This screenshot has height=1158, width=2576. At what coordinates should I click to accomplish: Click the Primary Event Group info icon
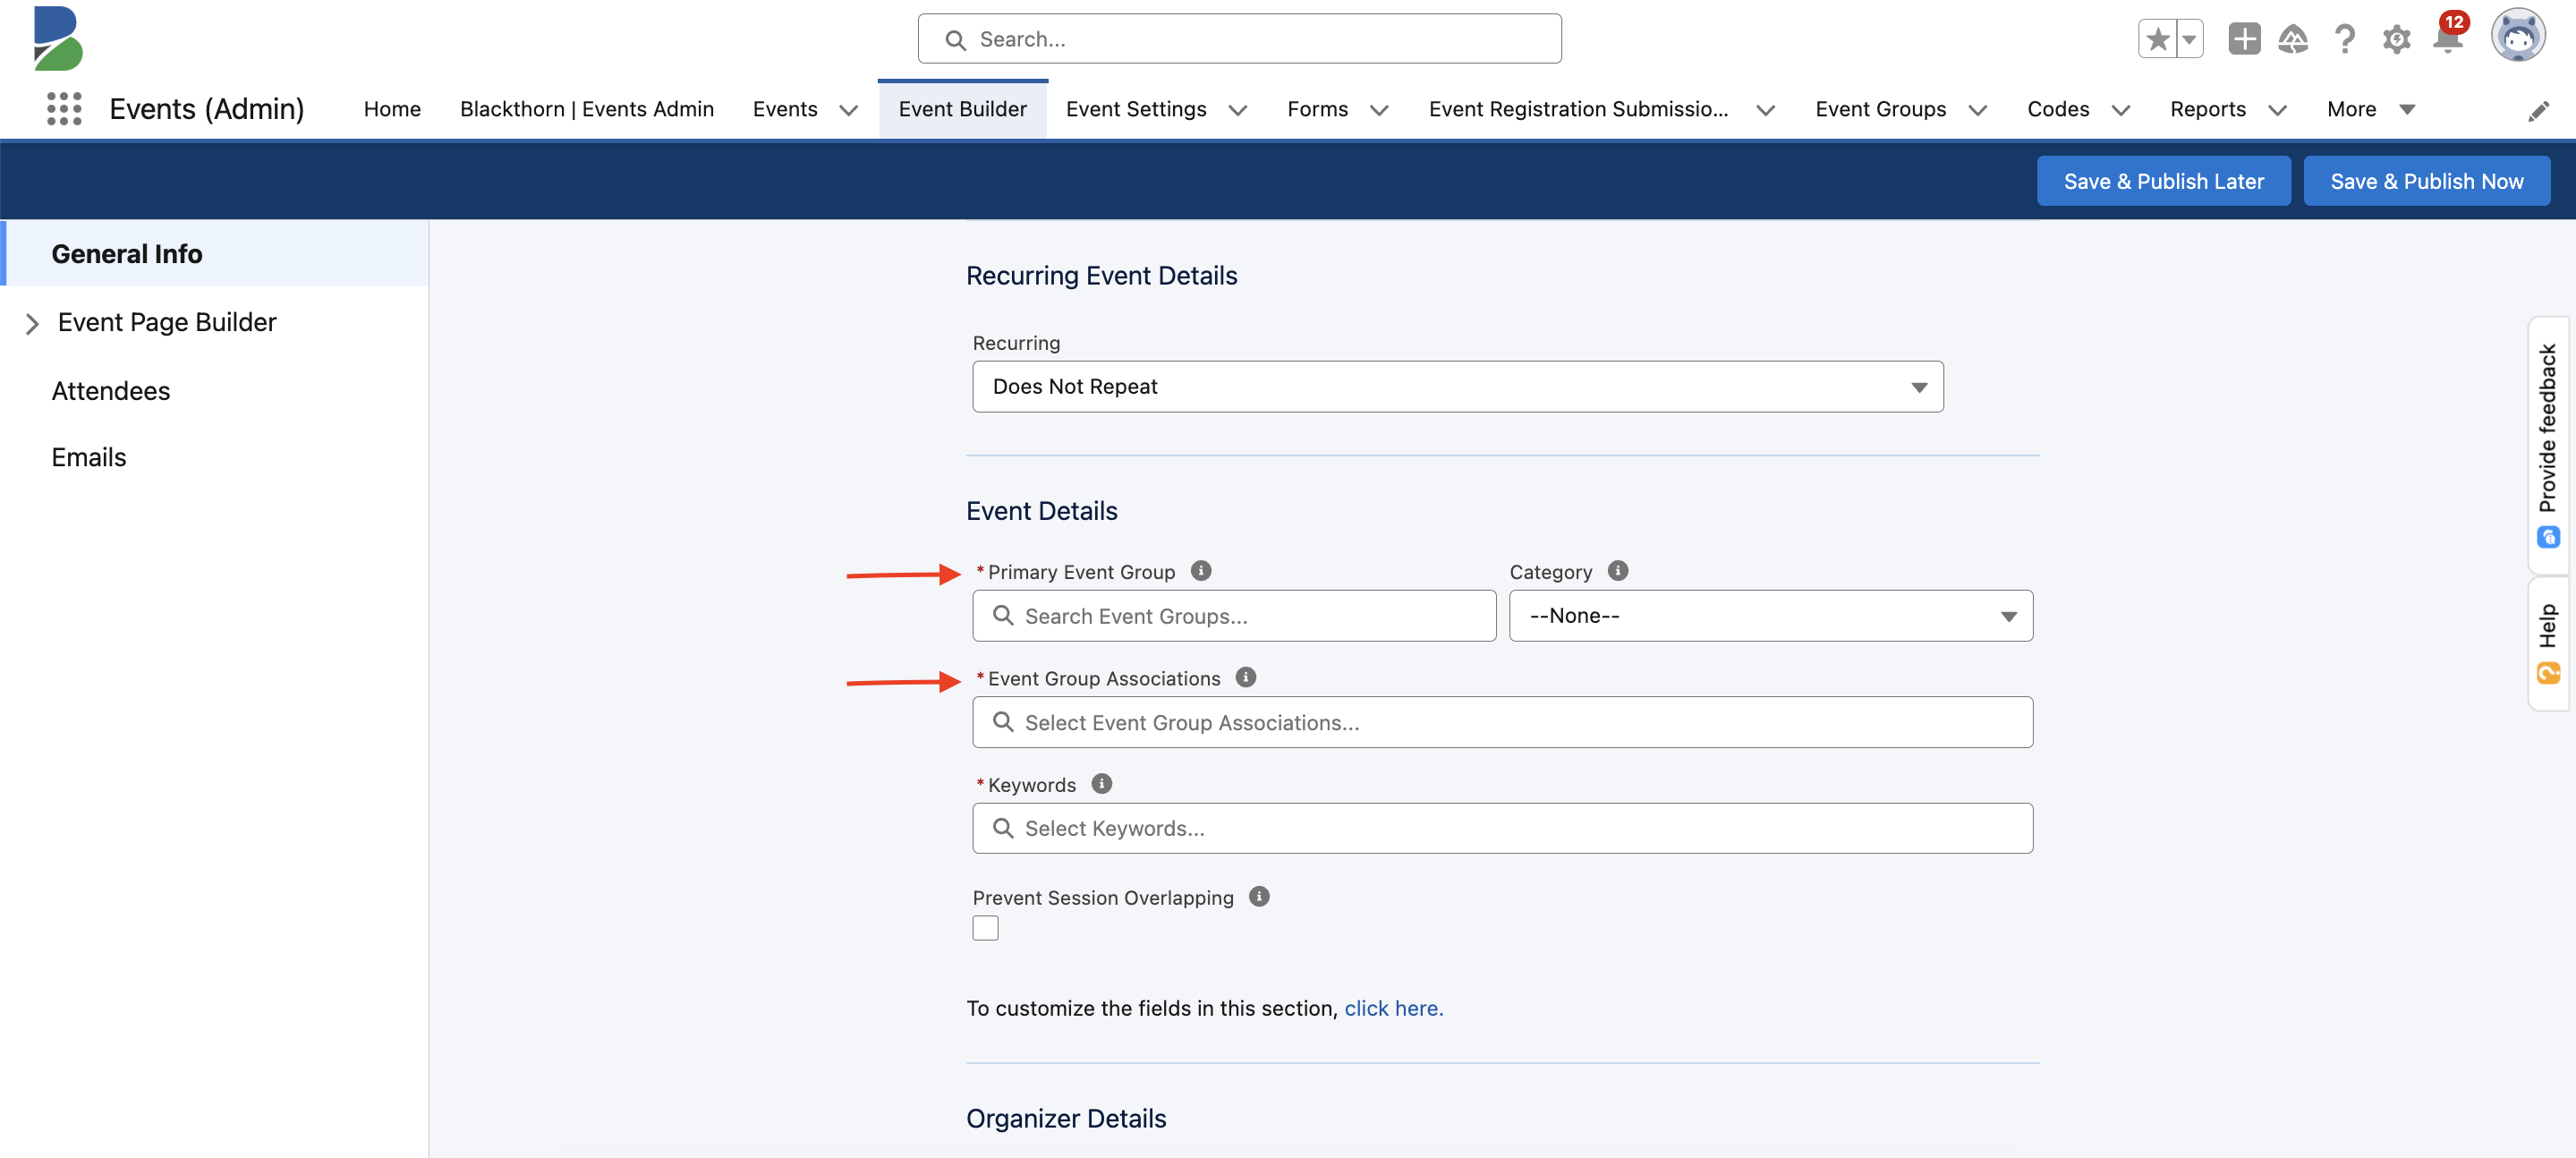pos(1201,570)
